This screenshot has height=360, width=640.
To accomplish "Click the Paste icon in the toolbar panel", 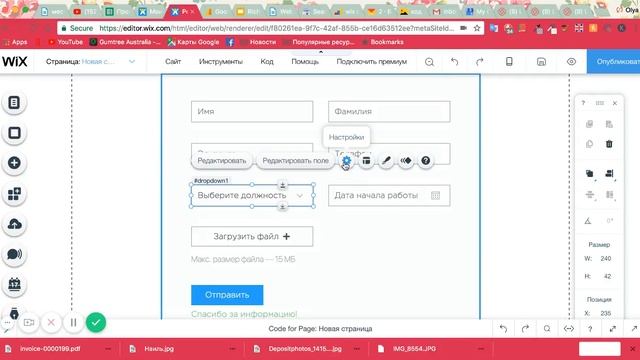I will pos(609,124).
